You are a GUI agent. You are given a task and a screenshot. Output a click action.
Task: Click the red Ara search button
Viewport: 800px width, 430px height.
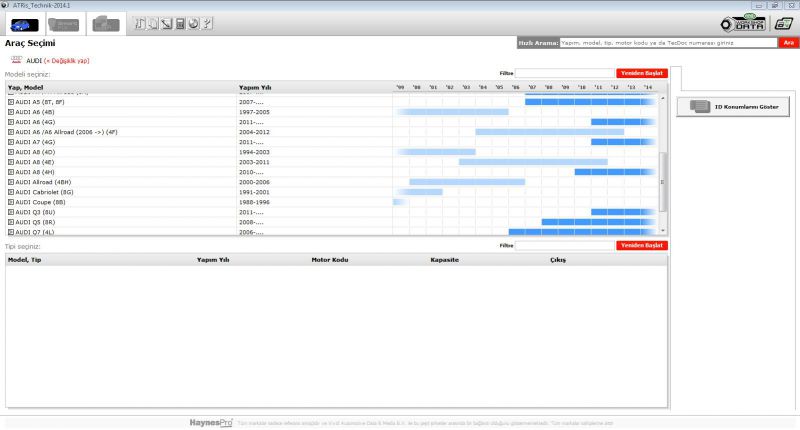point(788,43)
